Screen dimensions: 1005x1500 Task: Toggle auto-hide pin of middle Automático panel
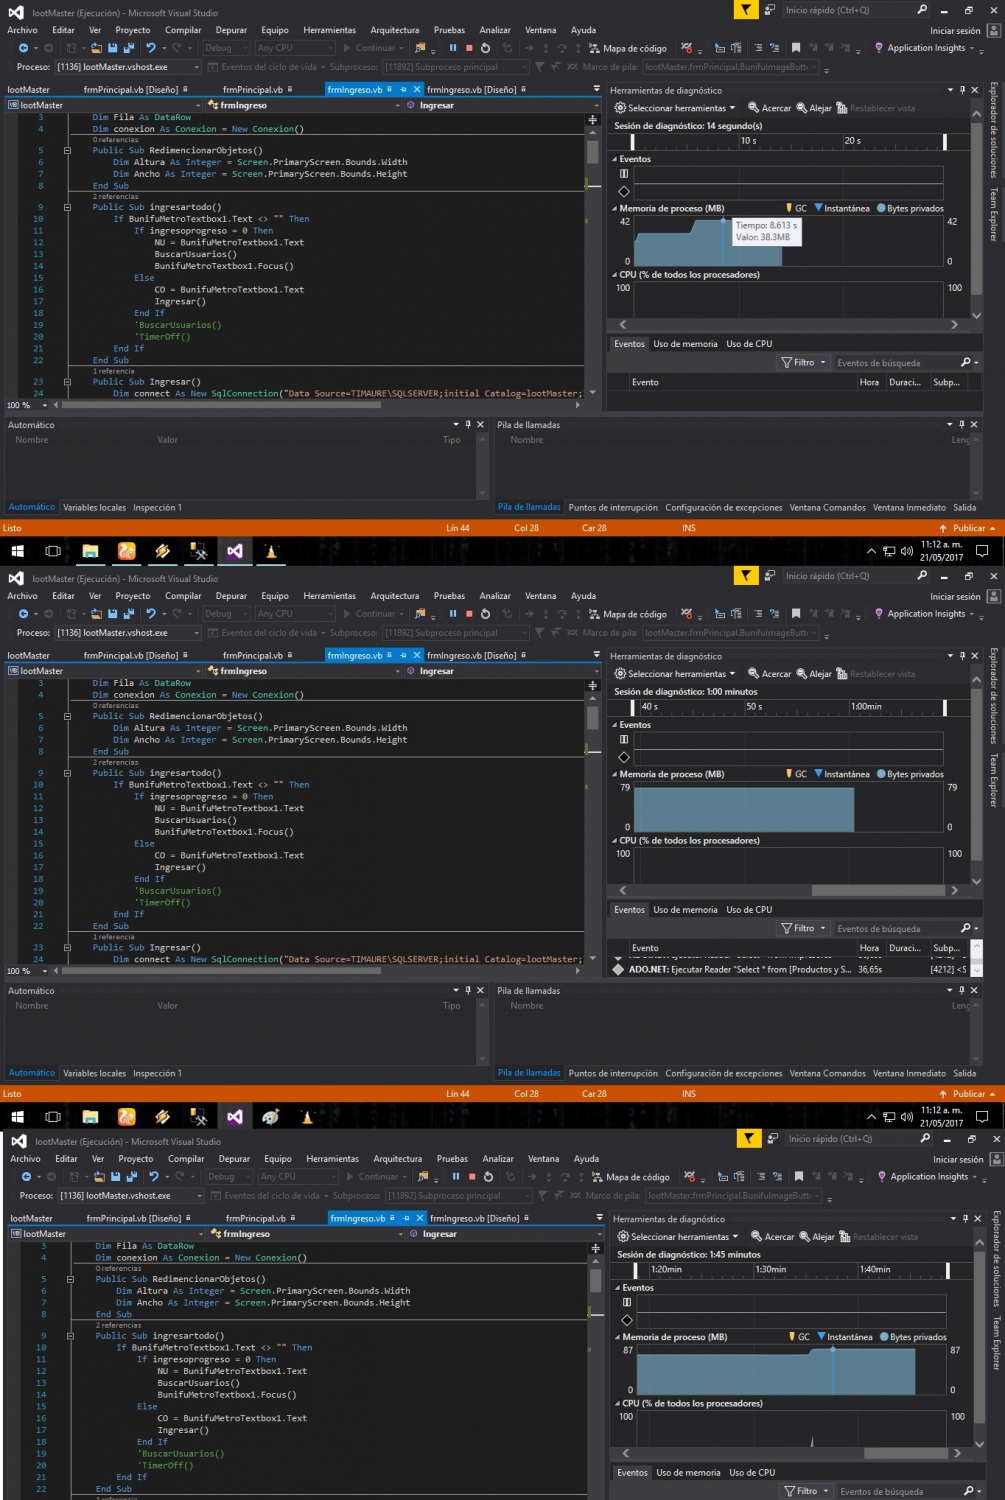pyautogui.click(x=468, y=991)
